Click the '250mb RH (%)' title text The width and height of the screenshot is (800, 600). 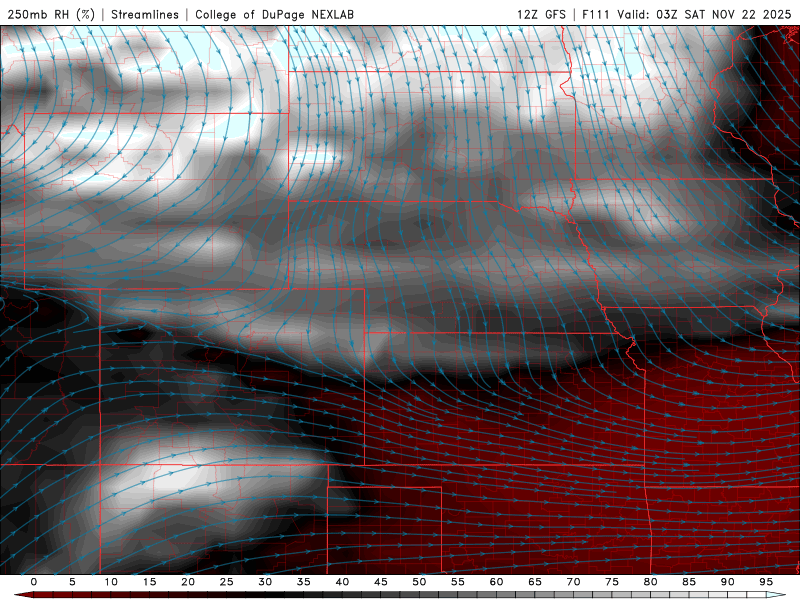[51, 14]
